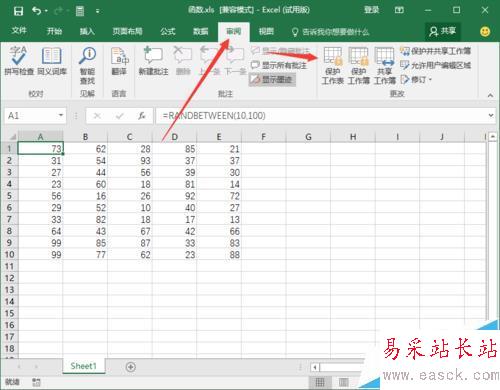Click New Comment (新建批注)

pos(153,61)
